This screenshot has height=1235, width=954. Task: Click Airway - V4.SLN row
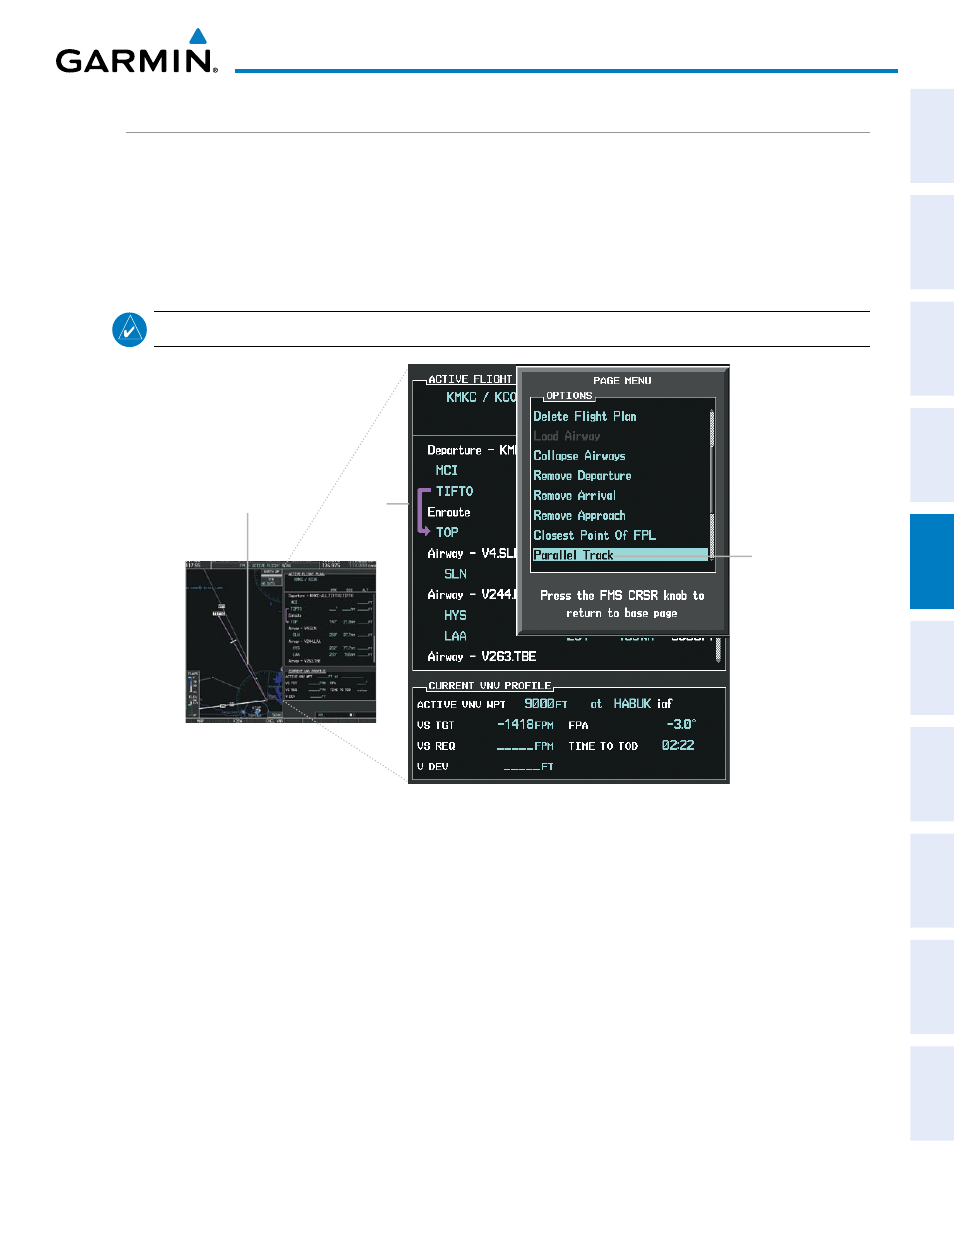pos(471,553)
